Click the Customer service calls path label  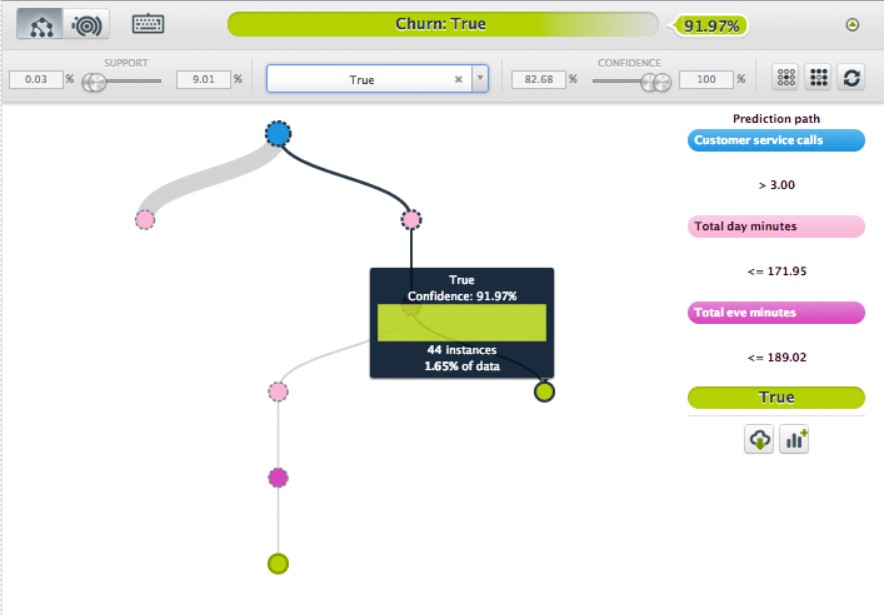point(776,140)
